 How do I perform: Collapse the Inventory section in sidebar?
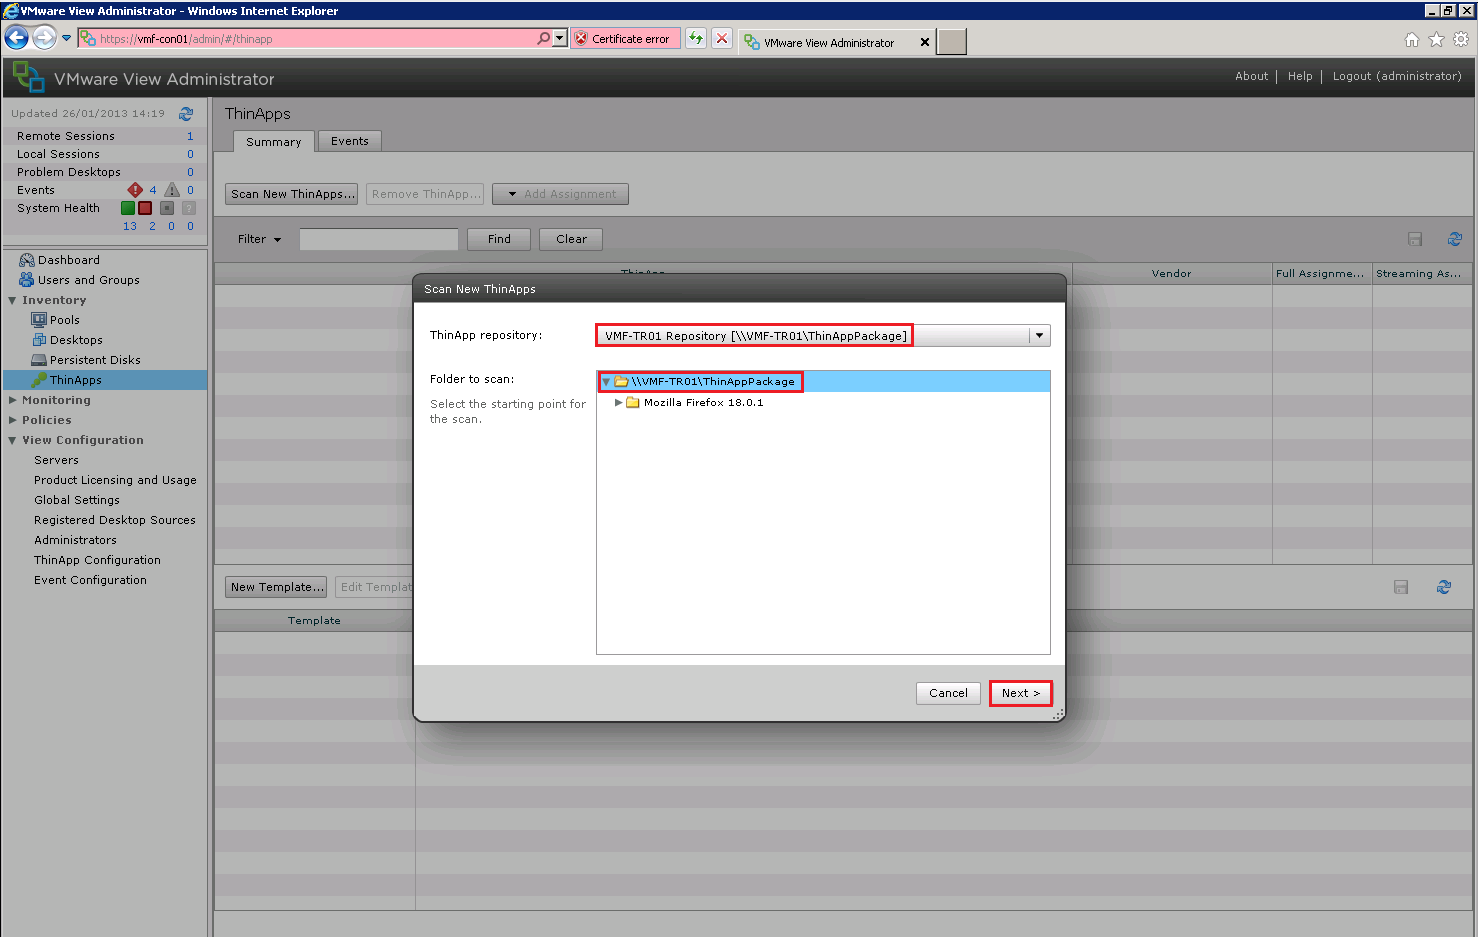coord(13,300)
